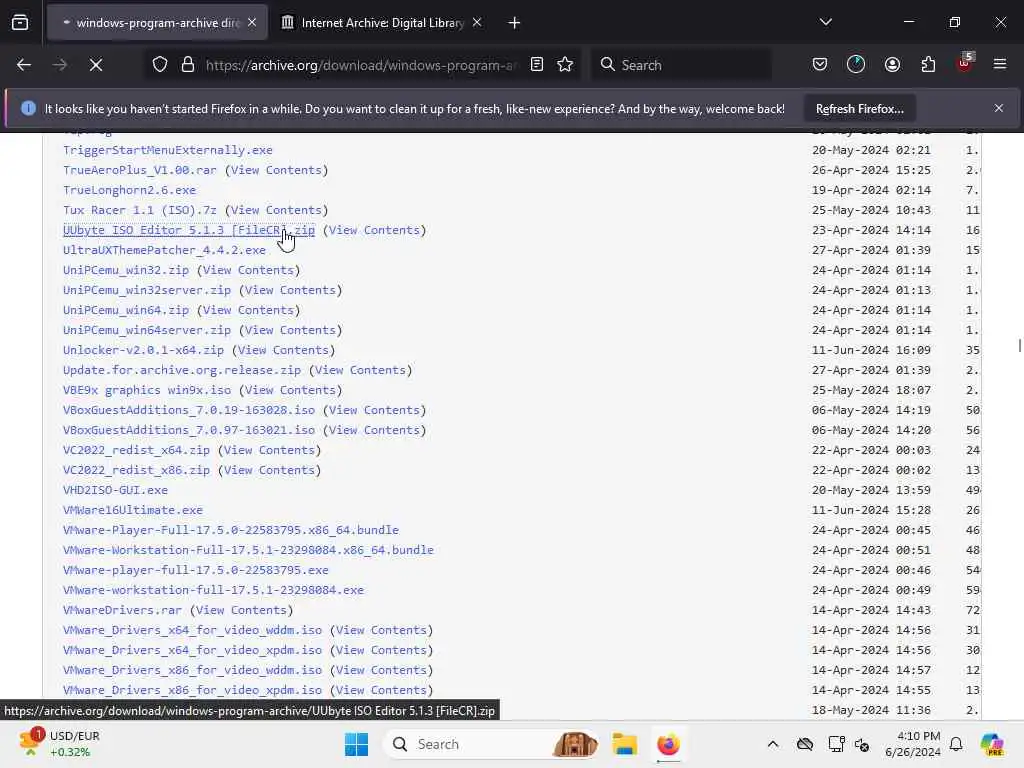Screen dimensions: 1024x768
Task: Open Tux Racer 1.1 (ISO).7z link
Action: pyautogui.click(x=140, y=210)
